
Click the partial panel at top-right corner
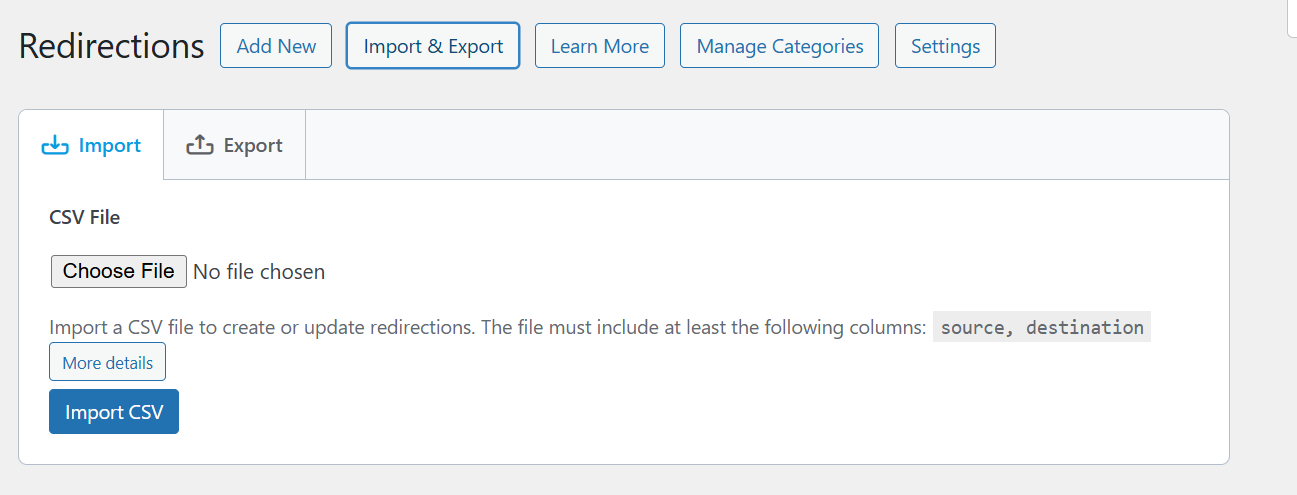(1291, 18)
